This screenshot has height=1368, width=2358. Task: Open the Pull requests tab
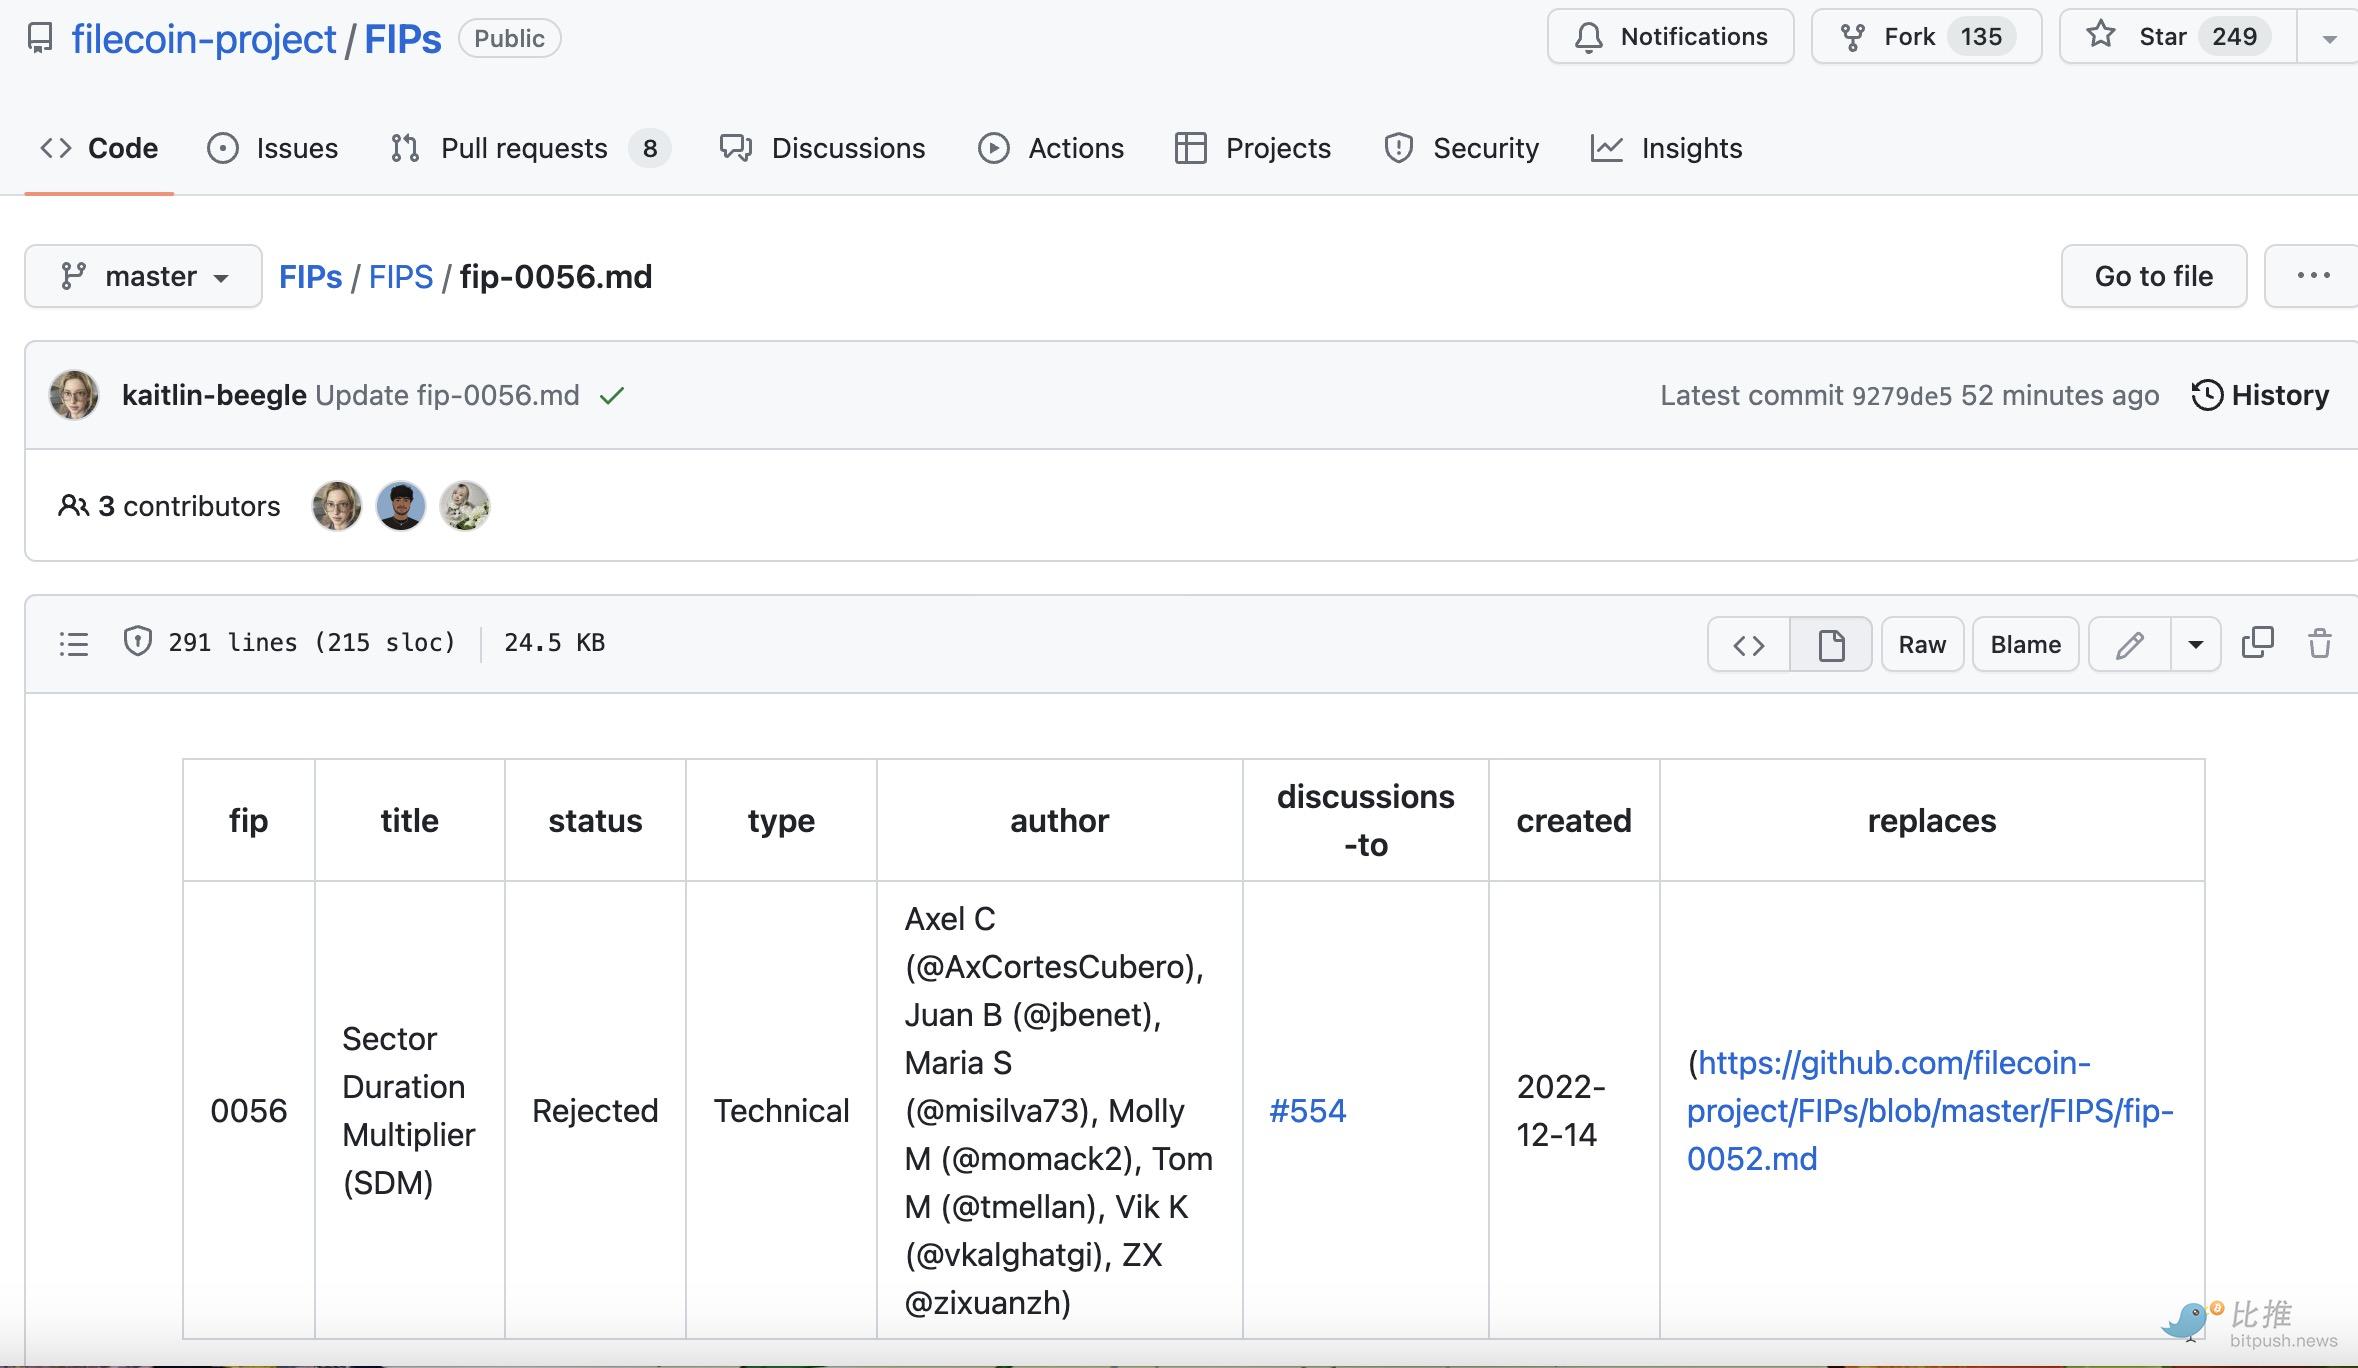529,148
